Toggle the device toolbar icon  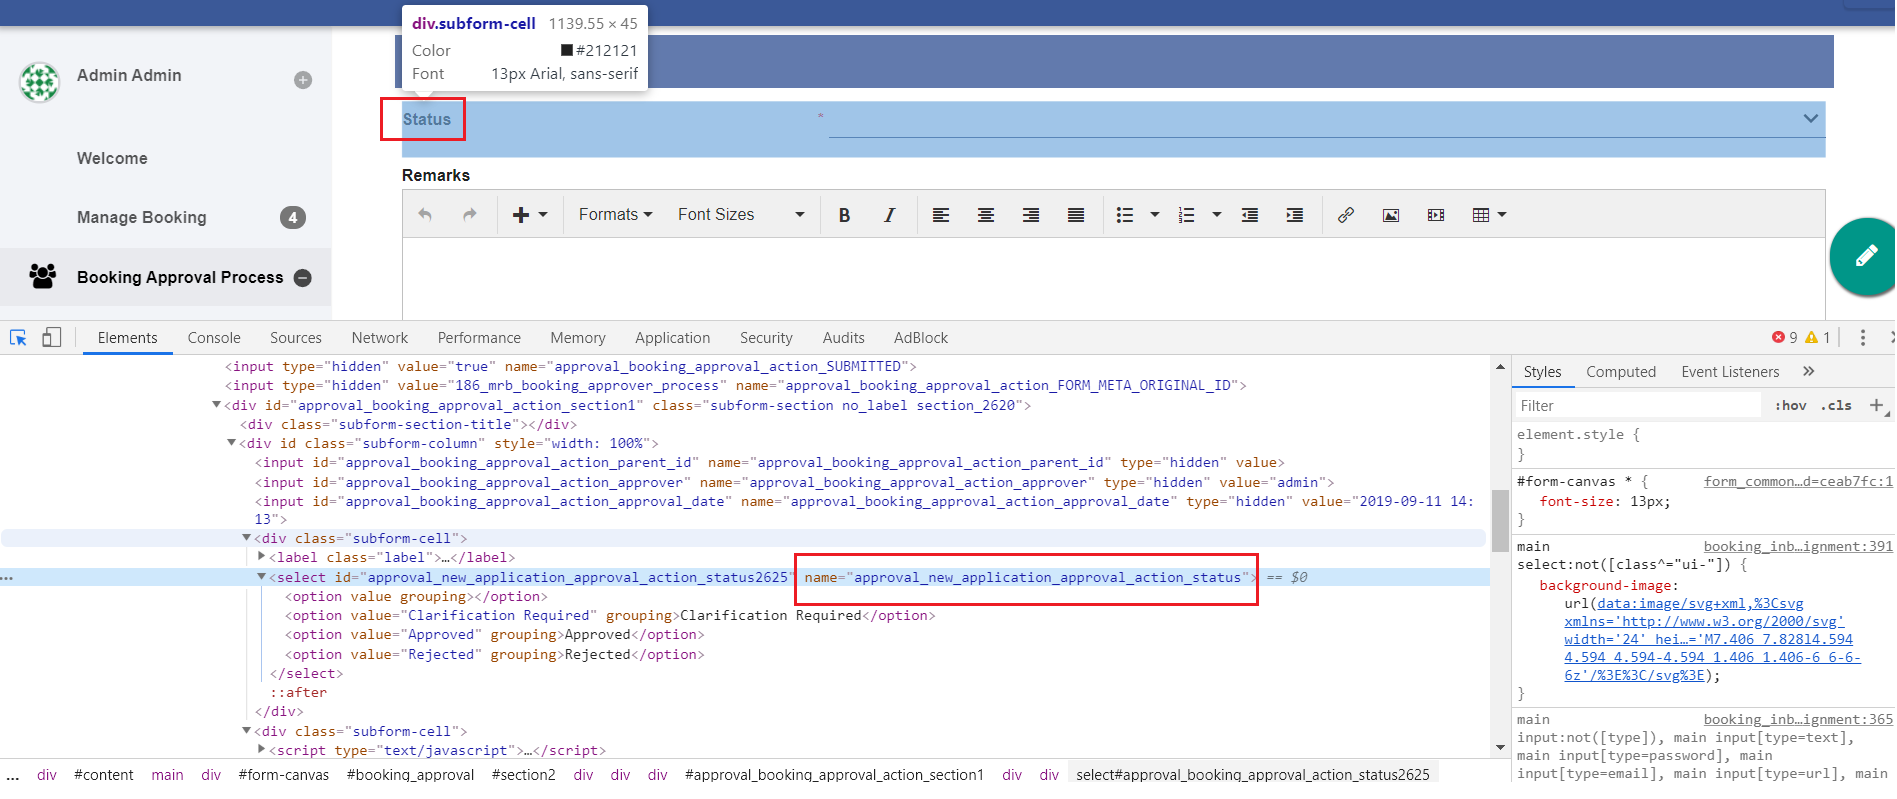pyautogui.click(x=52, y=338)
